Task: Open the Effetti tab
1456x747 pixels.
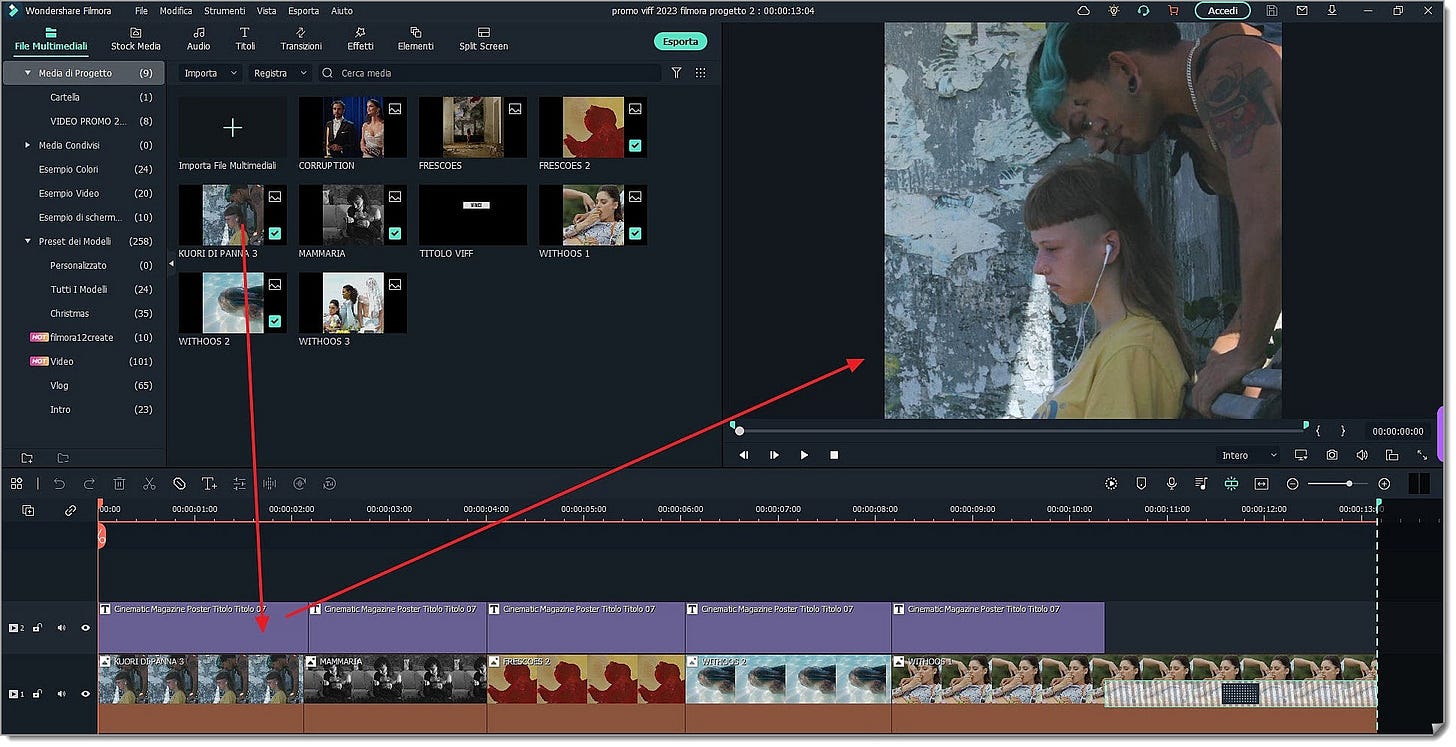Action: 360,39
